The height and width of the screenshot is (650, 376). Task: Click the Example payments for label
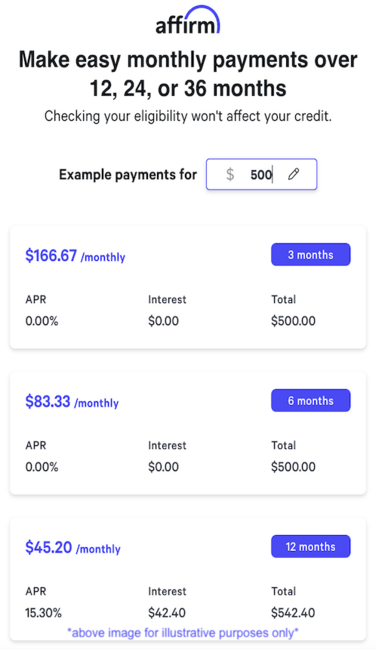click(128, 175)
